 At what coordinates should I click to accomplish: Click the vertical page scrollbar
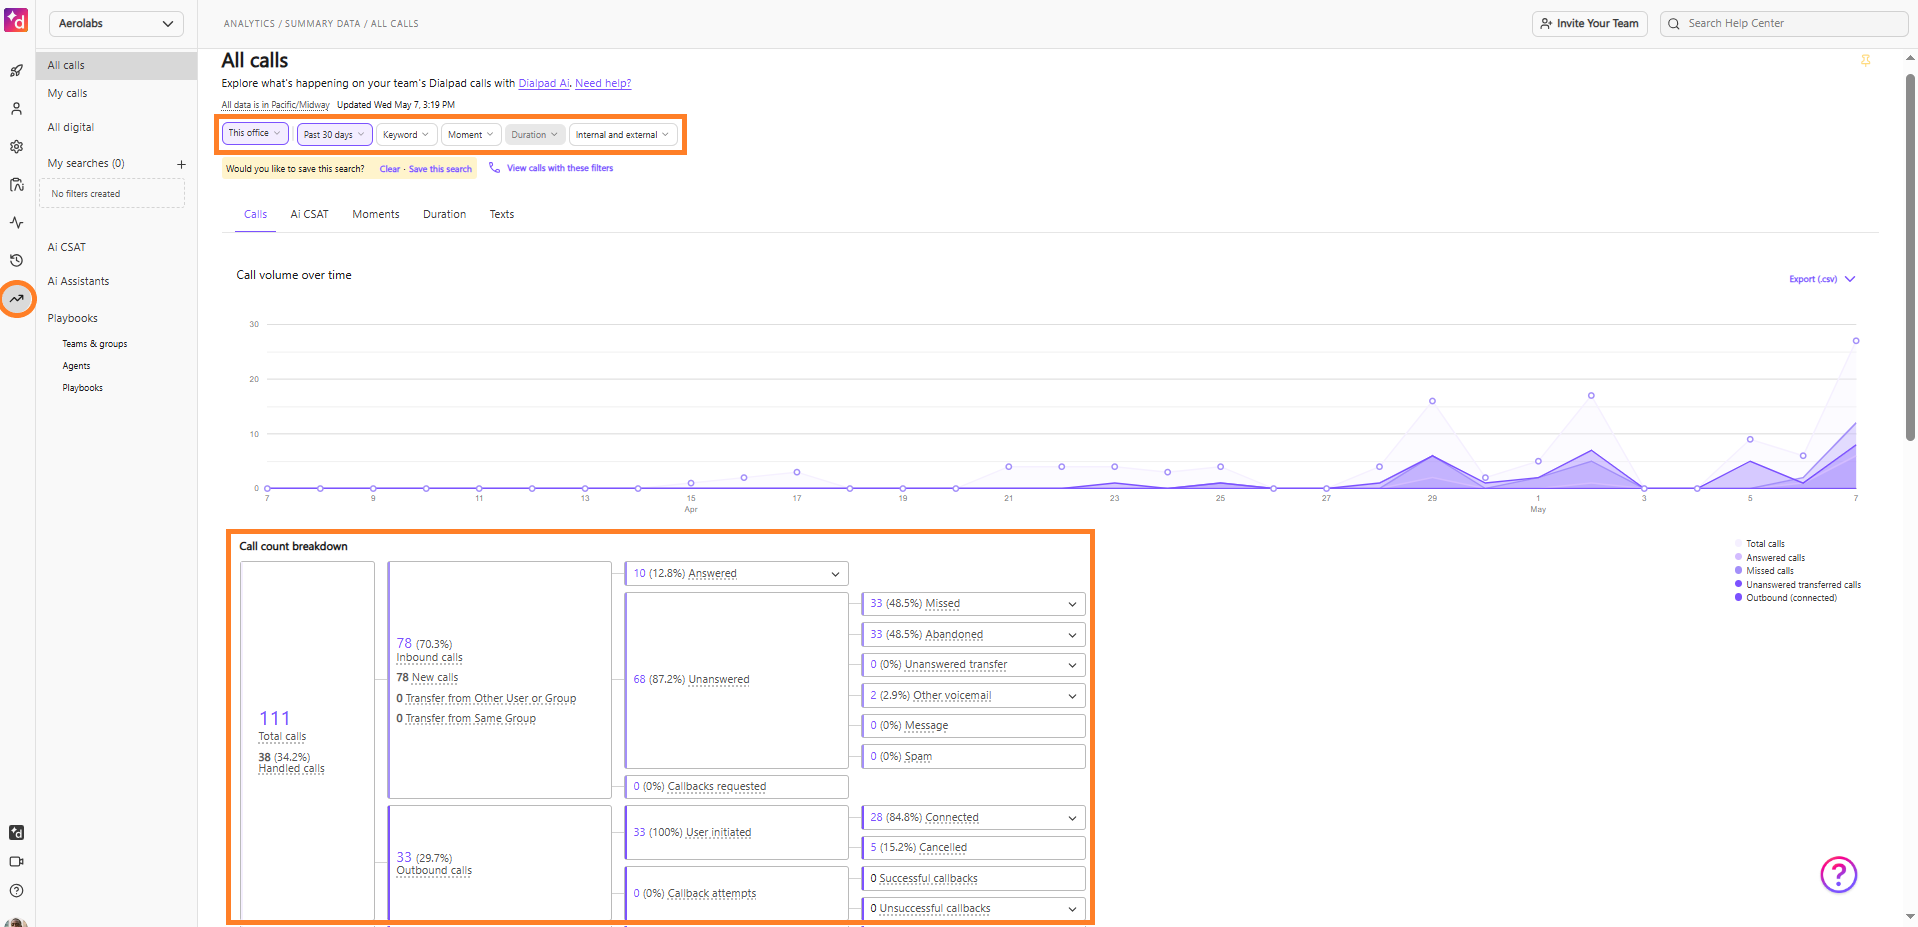(1910, 258)
